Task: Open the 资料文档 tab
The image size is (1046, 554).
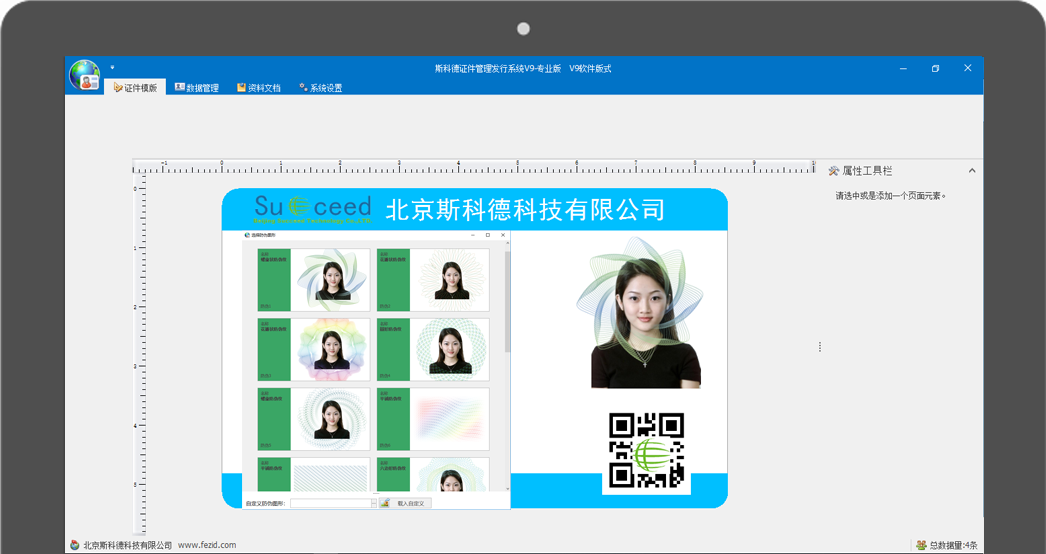Action: [x=259, y=87]
